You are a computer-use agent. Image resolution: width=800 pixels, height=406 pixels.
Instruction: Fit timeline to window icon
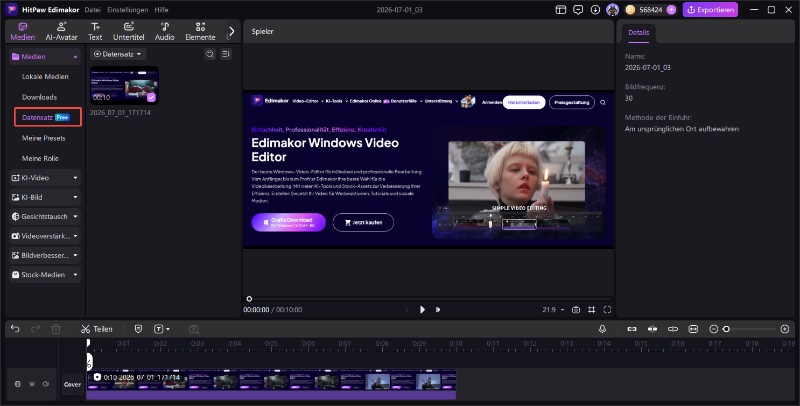click(693, 329)
